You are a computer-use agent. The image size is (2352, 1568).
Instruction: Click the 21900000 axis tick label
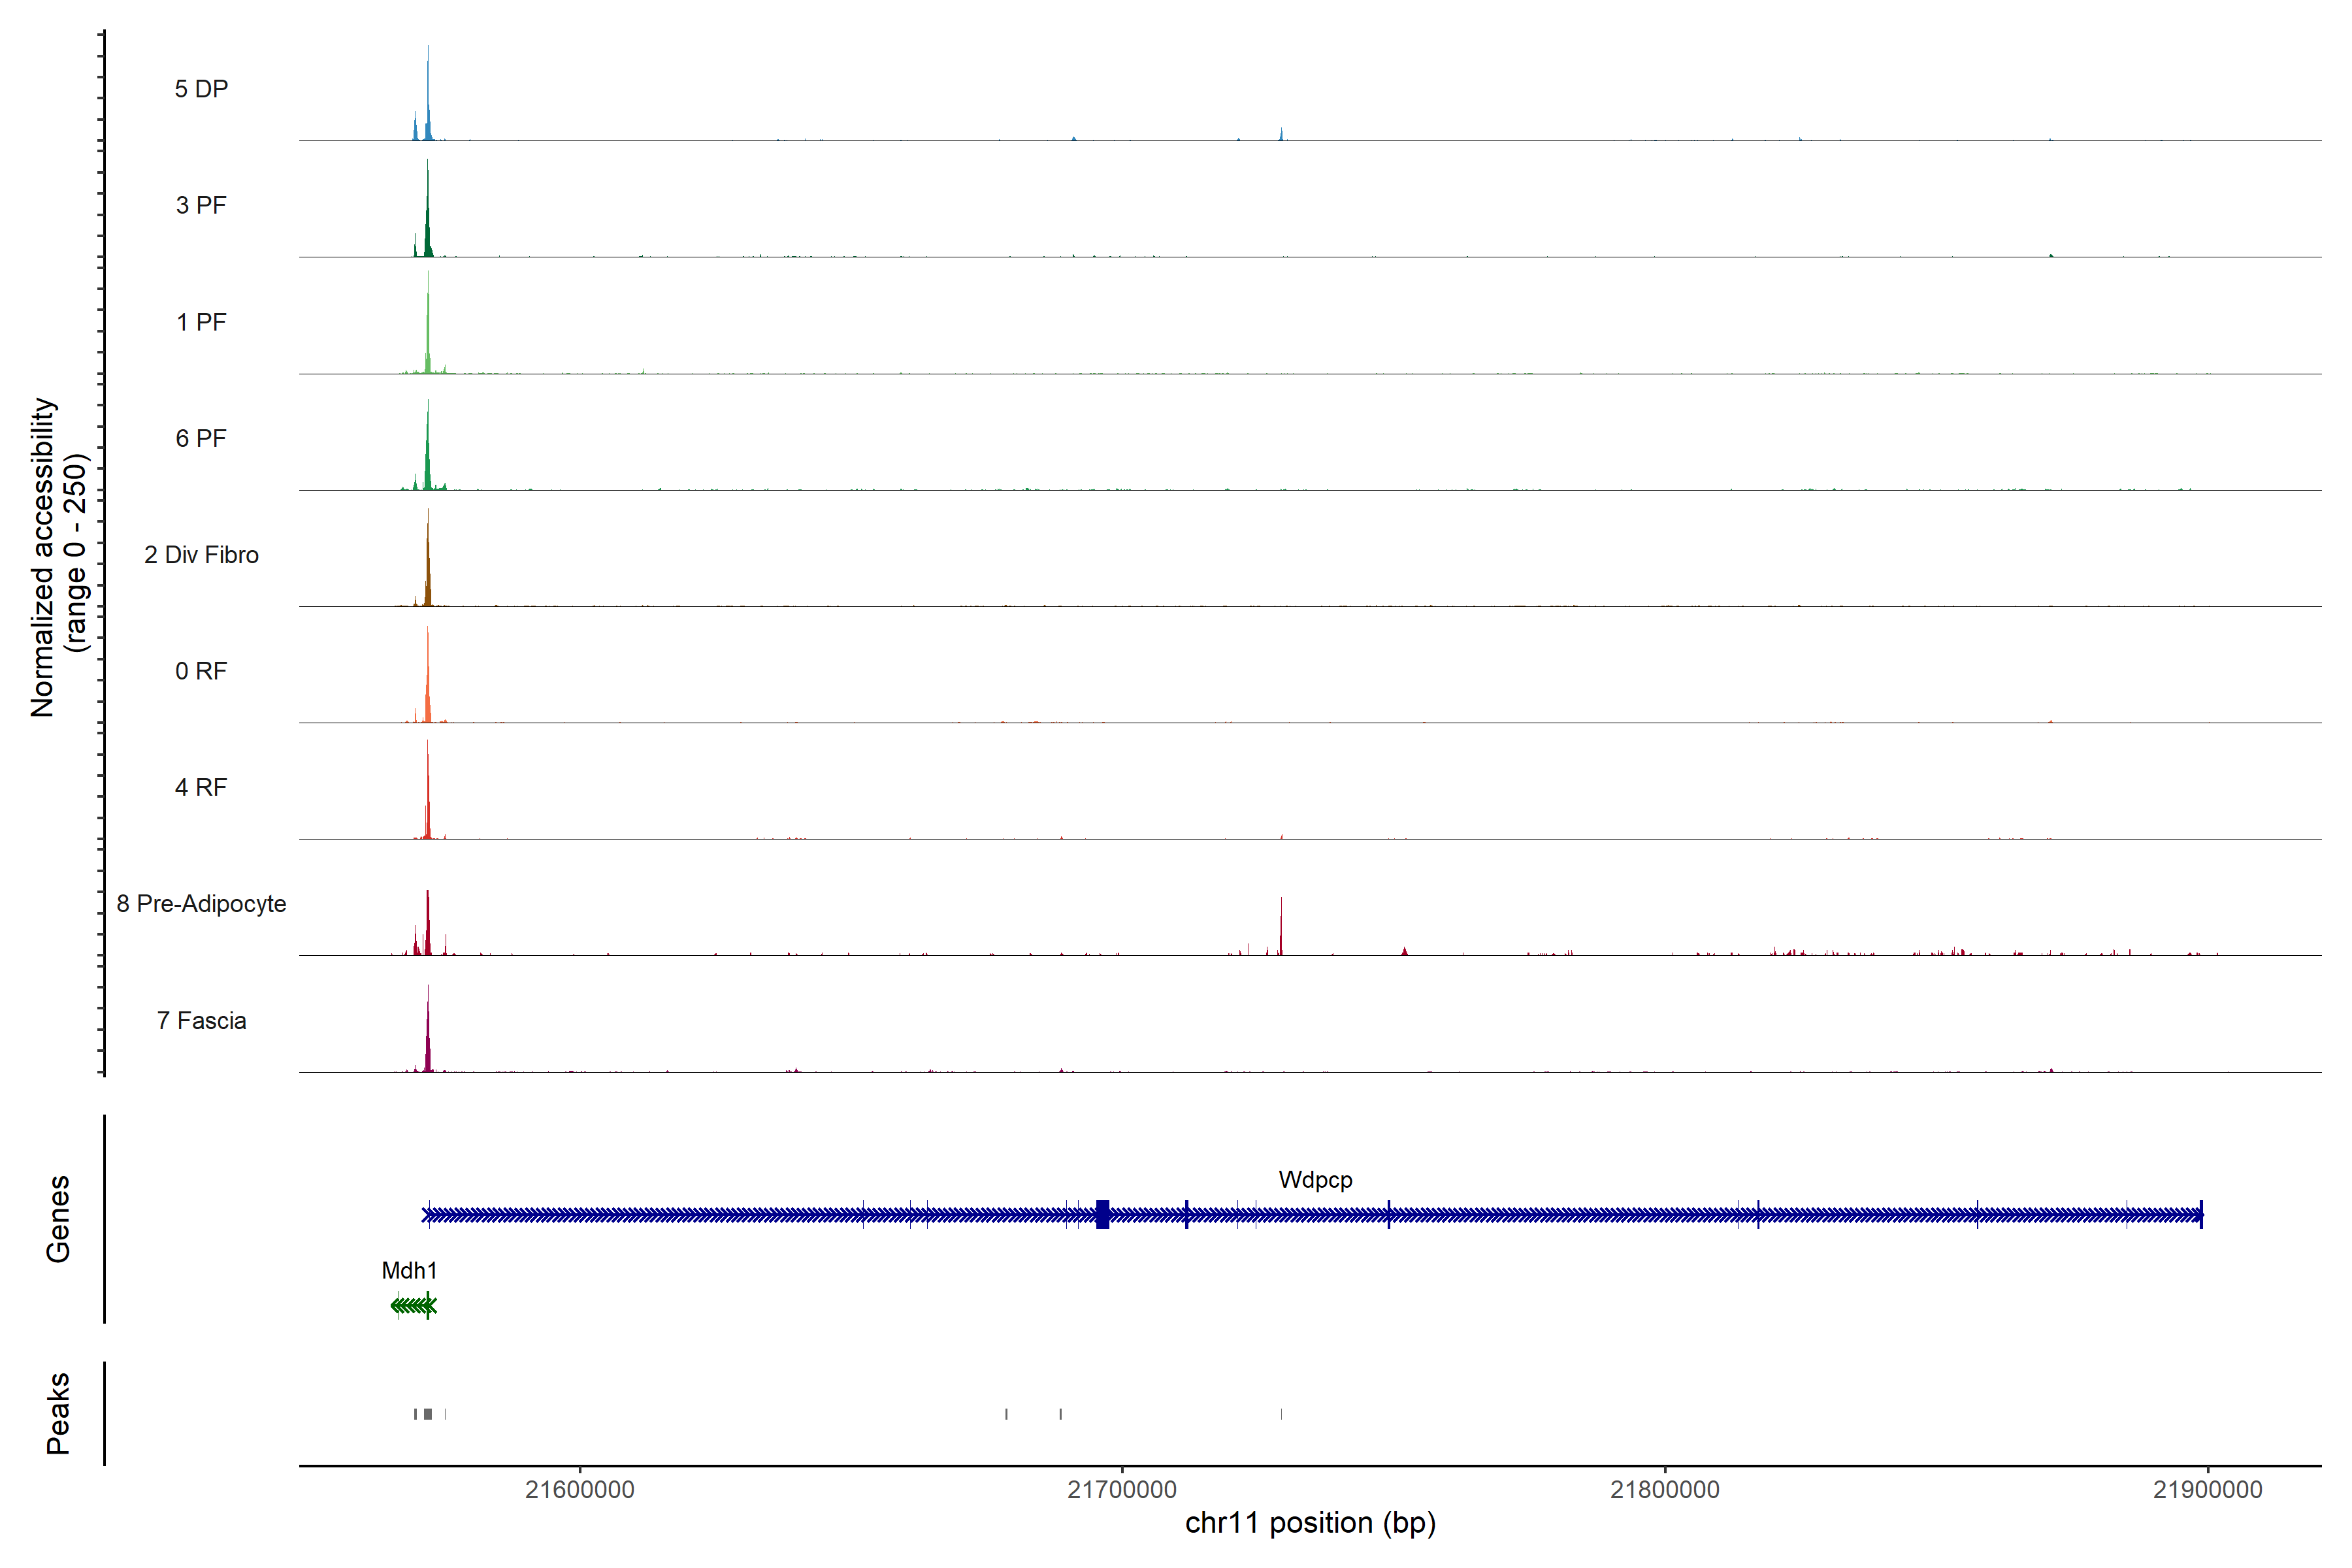[2207, 1489]
